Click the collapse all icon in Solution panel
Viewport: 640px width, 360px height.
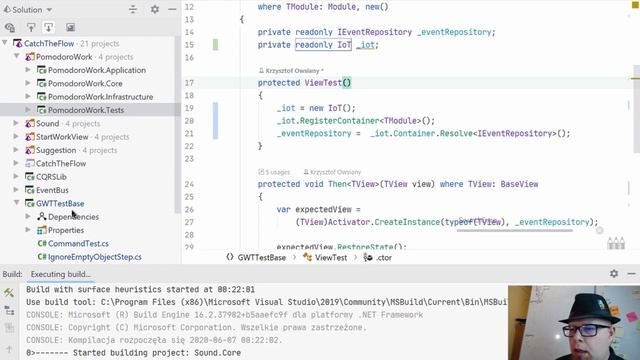pyautogui.click(x=133, y=9)
